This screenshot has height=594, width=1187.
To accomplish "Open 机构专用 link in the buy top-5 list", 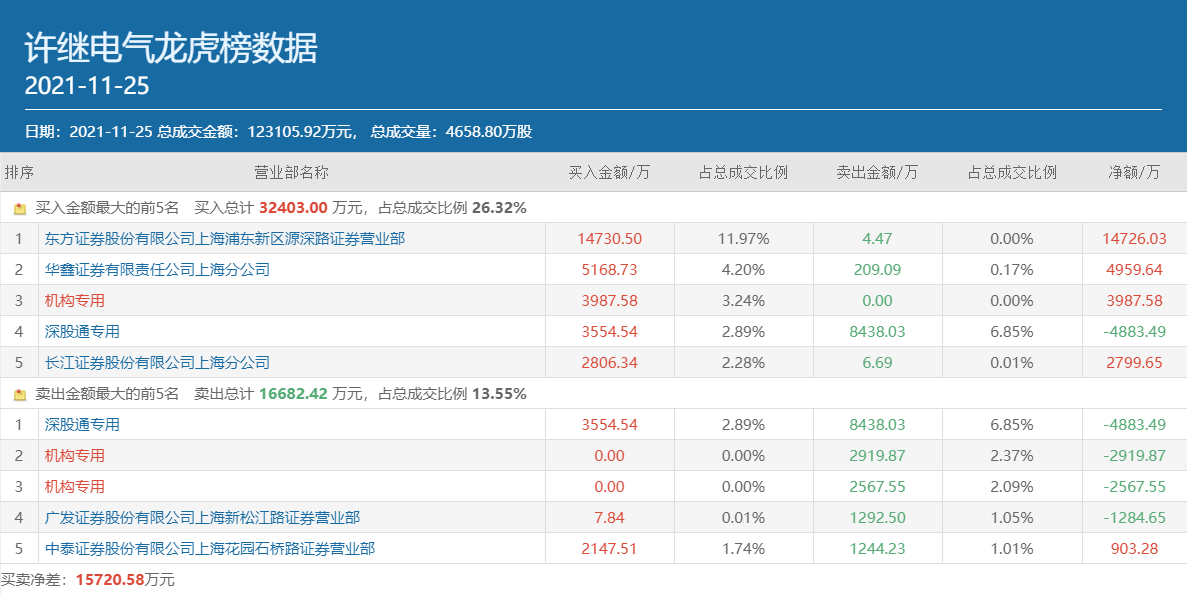I will tap(75, 300).
